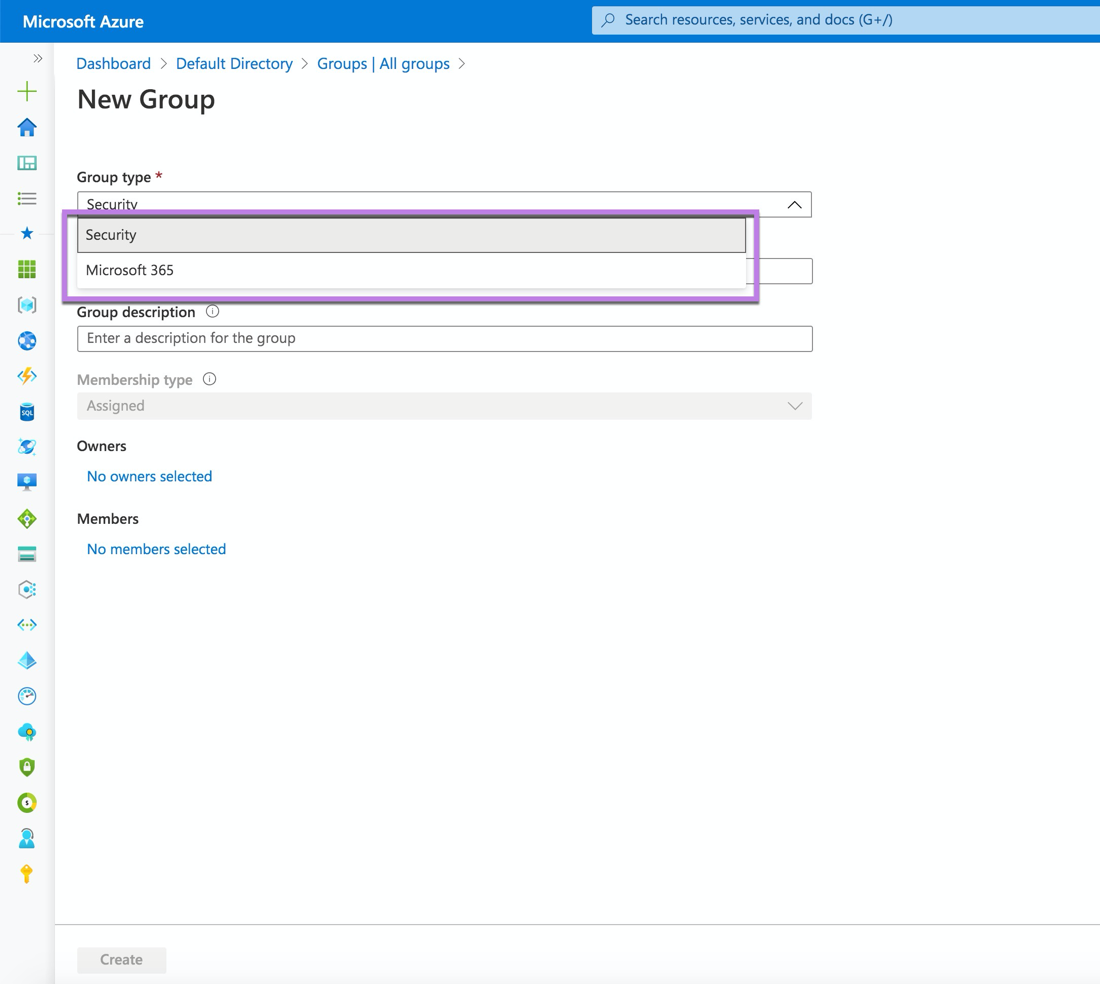Open Function App lightning bolt icon
Image resolution: width=1100 pixels, height=984 pixels.
coord(27,376)
